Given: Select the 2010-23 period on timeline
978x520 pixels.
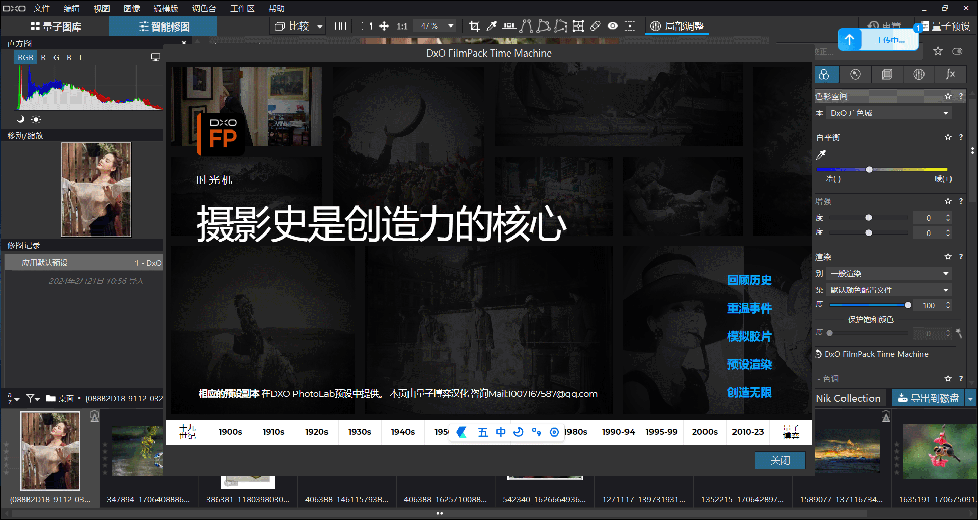Looking at the screenshot, I should (747, 431).
